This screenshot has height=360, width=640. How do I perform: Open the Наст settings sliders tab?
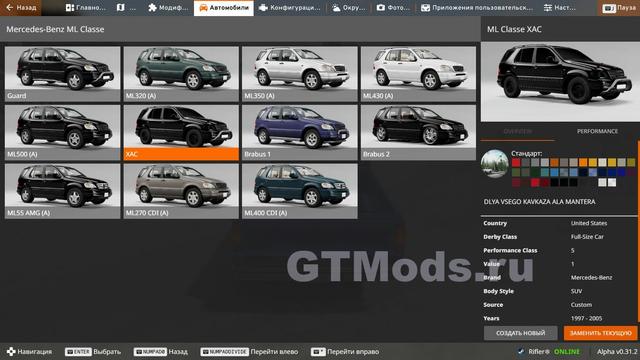(x=559, y=8)
